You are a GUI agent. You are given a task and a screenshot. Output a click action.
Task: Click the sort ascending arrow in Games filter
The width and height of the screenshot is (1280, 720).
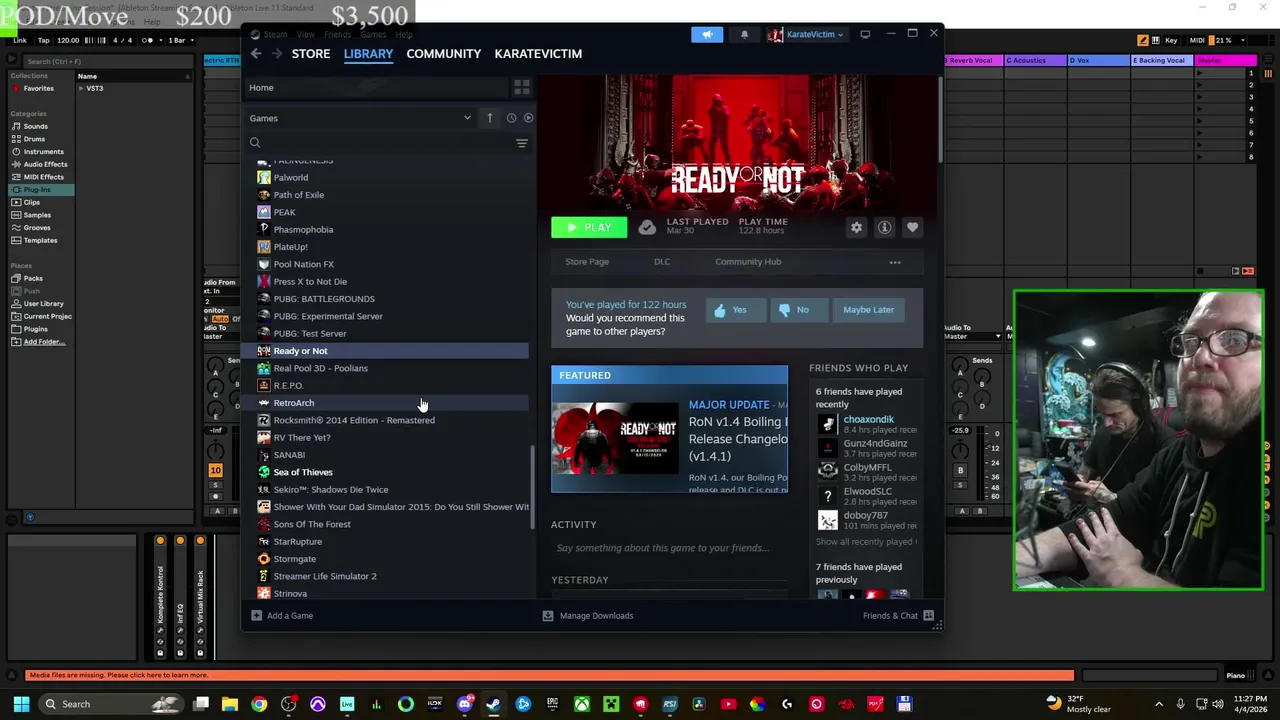pyautogui.click(x=489, y=118)
